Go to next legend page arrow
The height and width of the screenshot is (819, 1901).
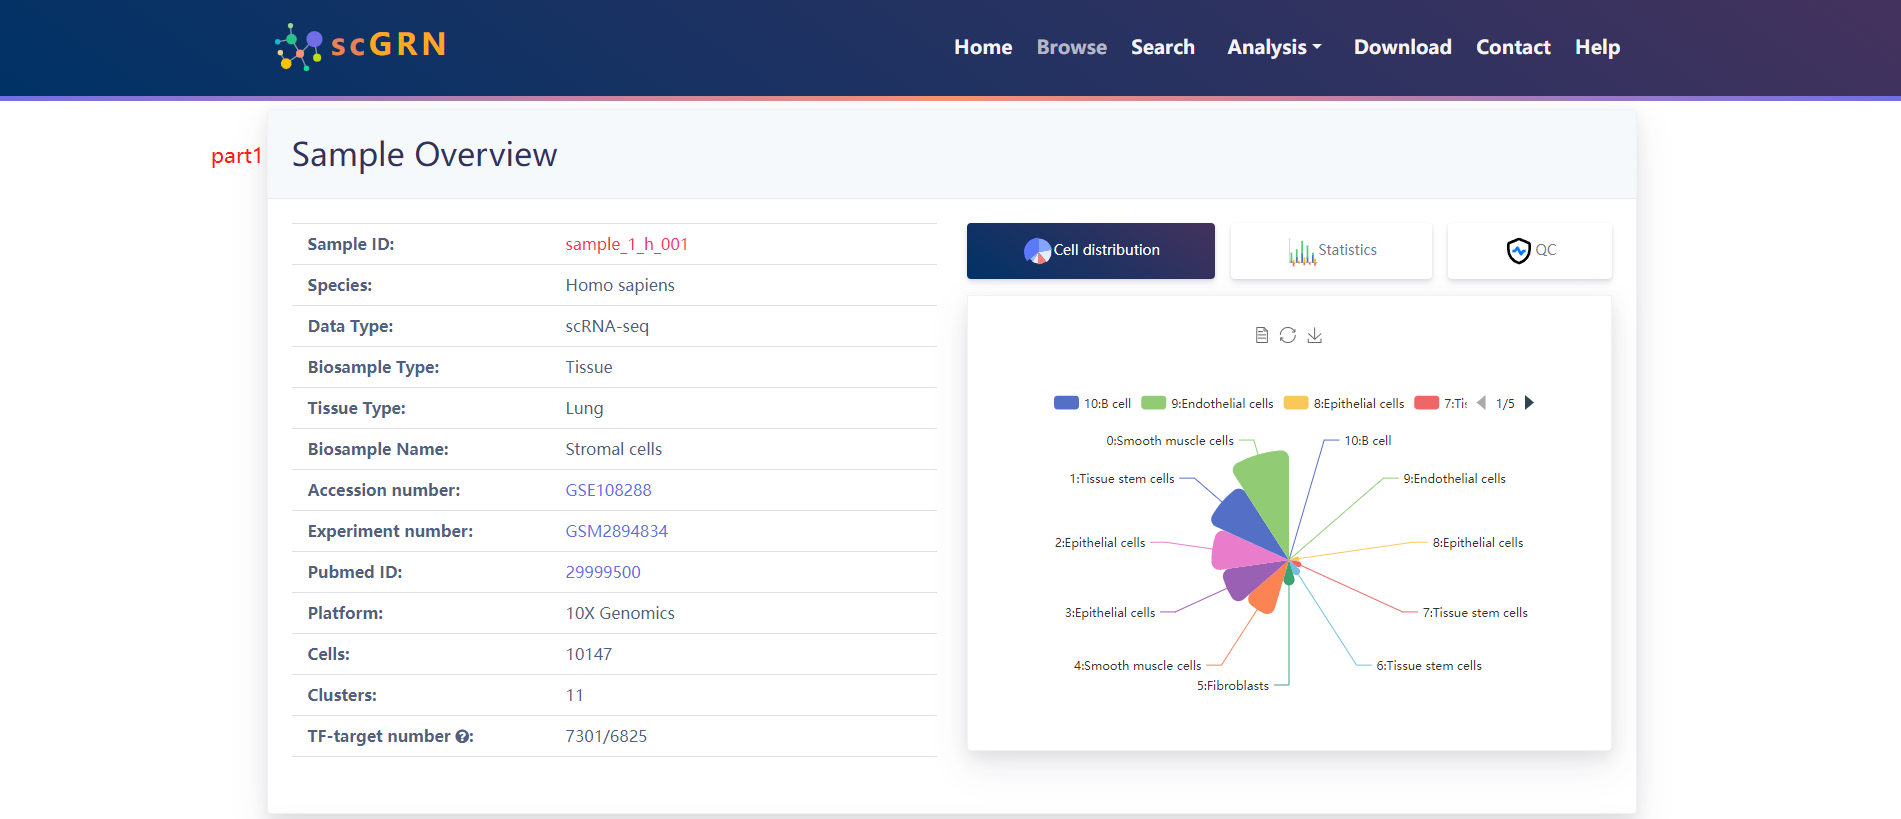click(1529, 403)
